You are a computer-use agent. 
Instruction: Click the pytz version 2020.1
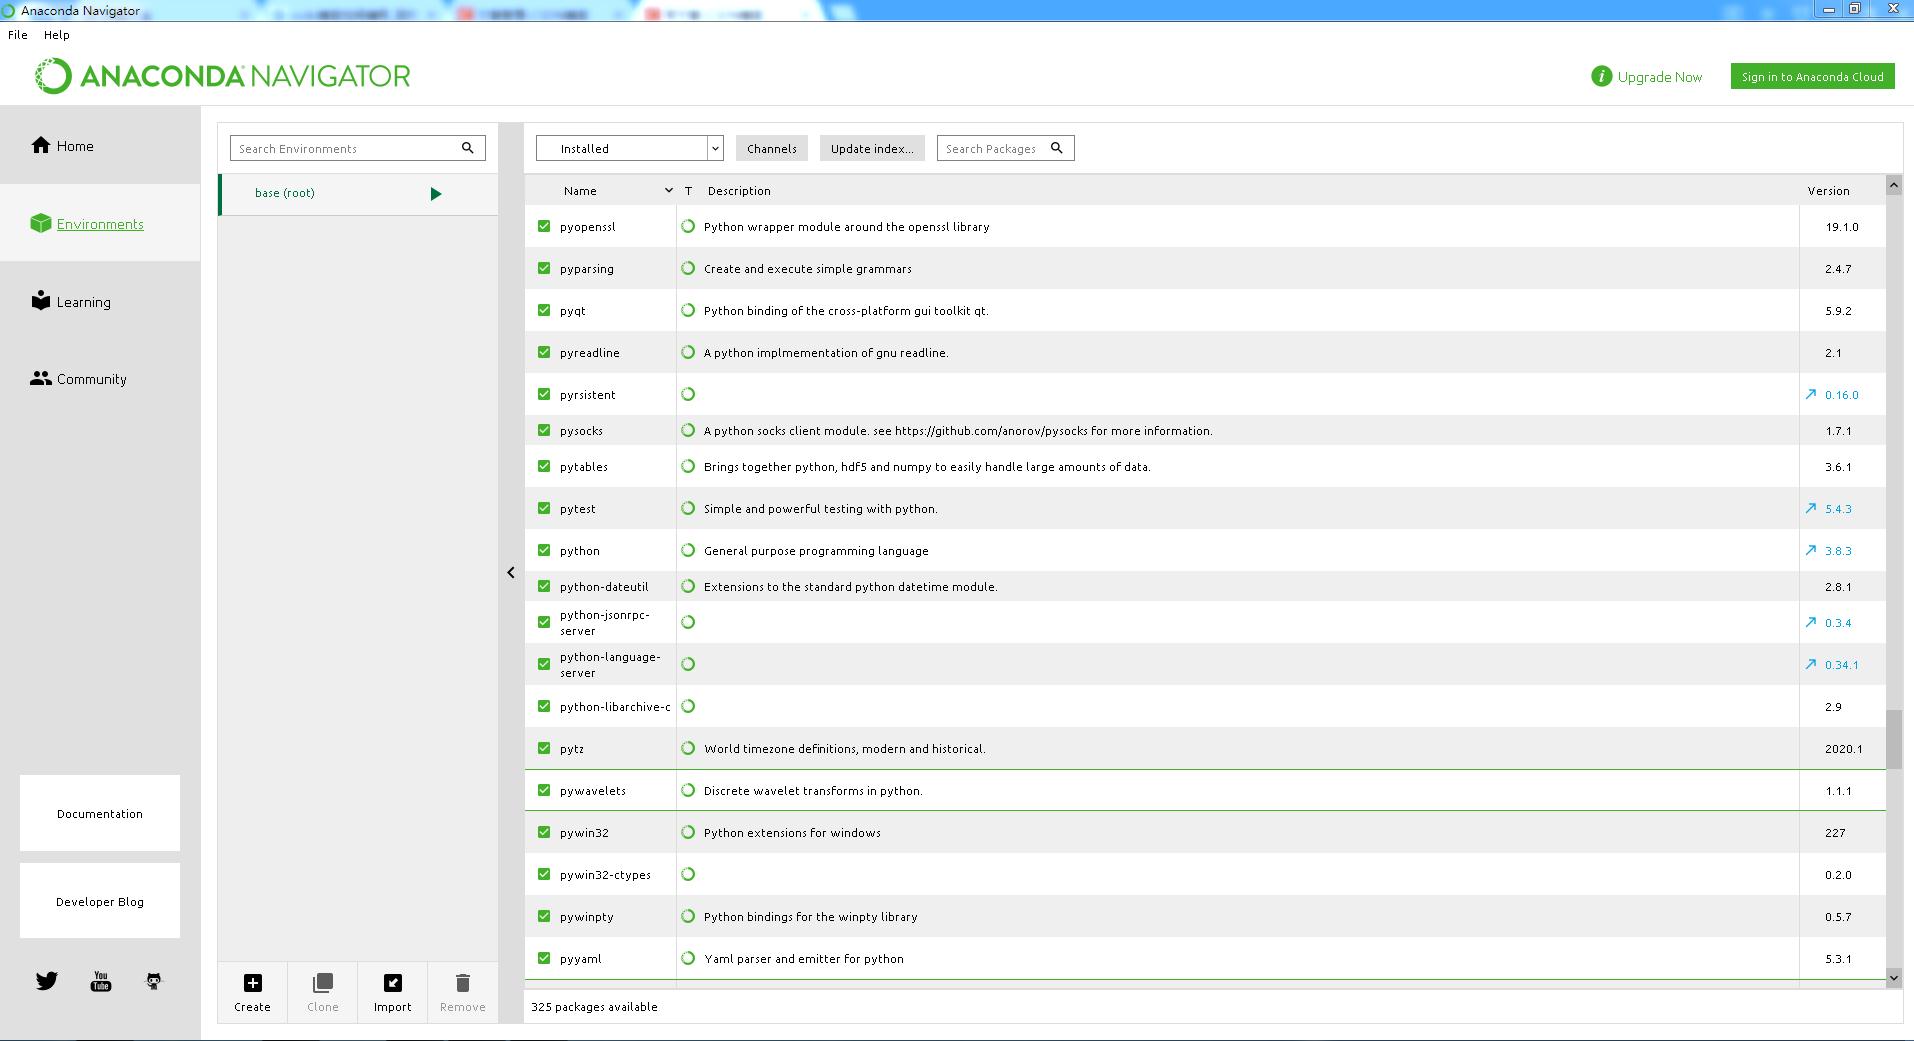point(1843,749)
